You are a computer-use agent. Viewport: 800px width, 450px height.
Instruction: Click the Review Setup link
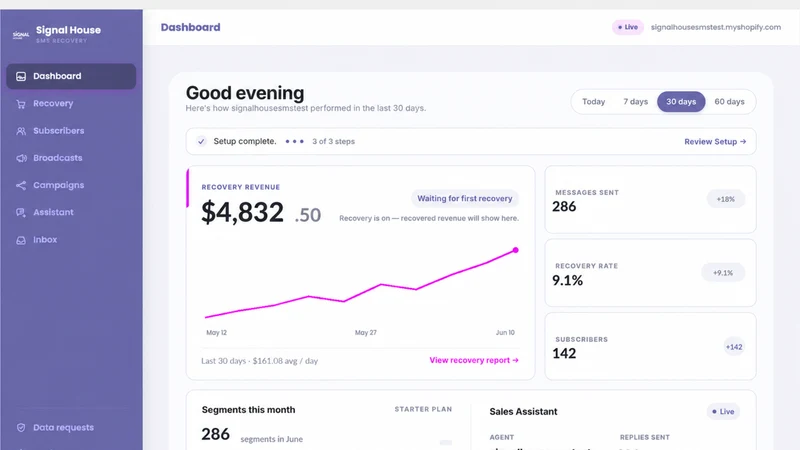(715, 141)
